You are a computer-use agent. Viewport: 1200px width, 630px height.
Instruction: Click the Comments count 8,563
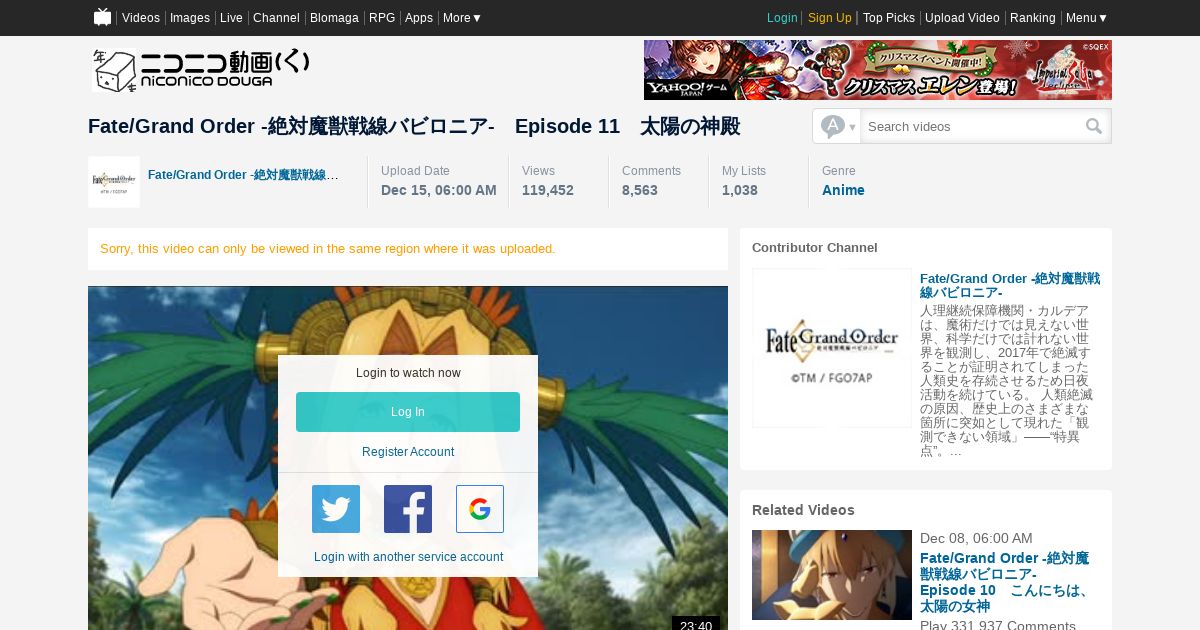(640, 190)
